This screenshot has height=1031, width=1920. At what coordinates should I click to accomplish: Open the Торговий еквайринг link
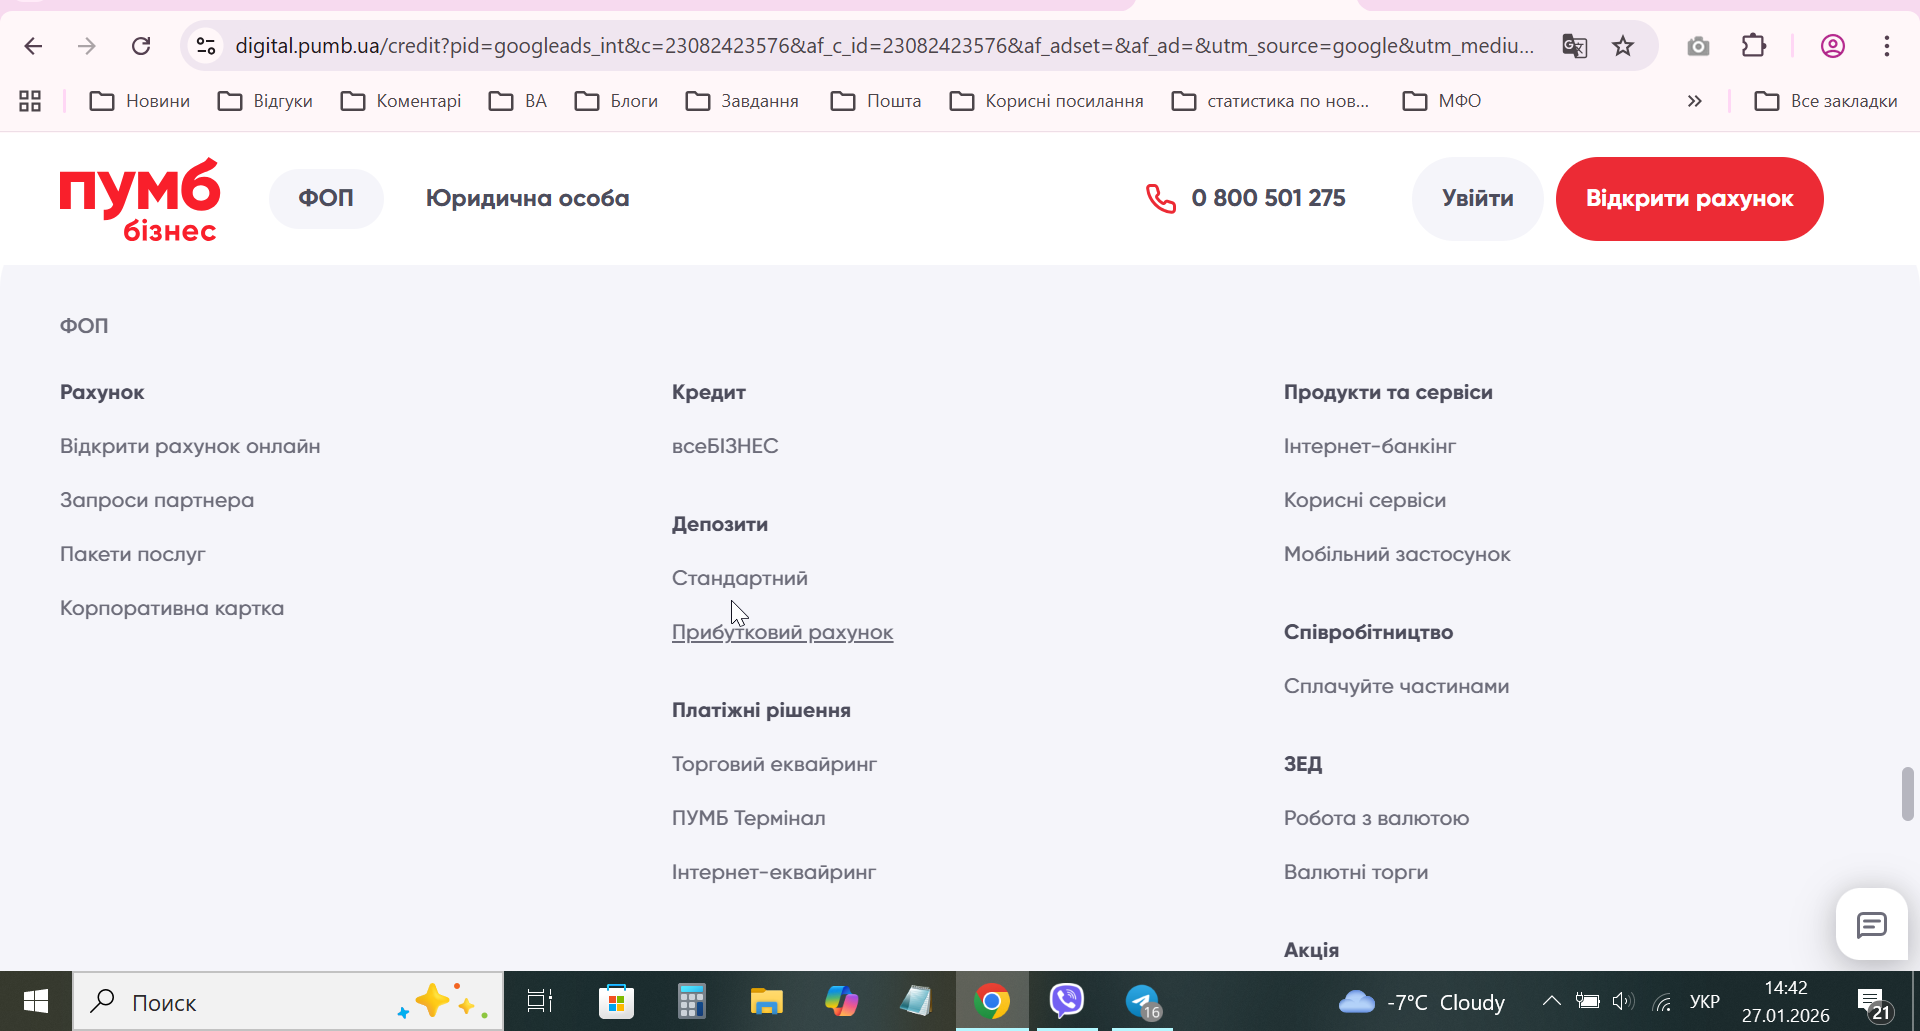coord(774,764)
